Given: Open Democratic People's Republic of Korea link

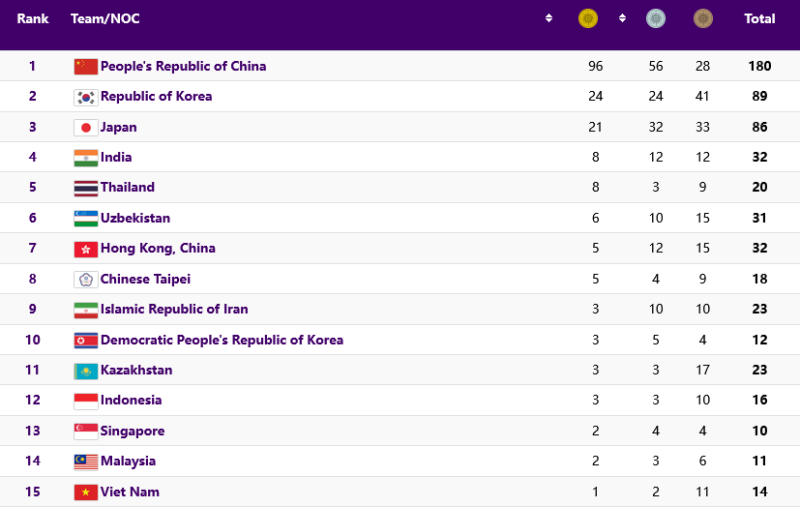Looking at the screenshot, I should coord(222,340).
